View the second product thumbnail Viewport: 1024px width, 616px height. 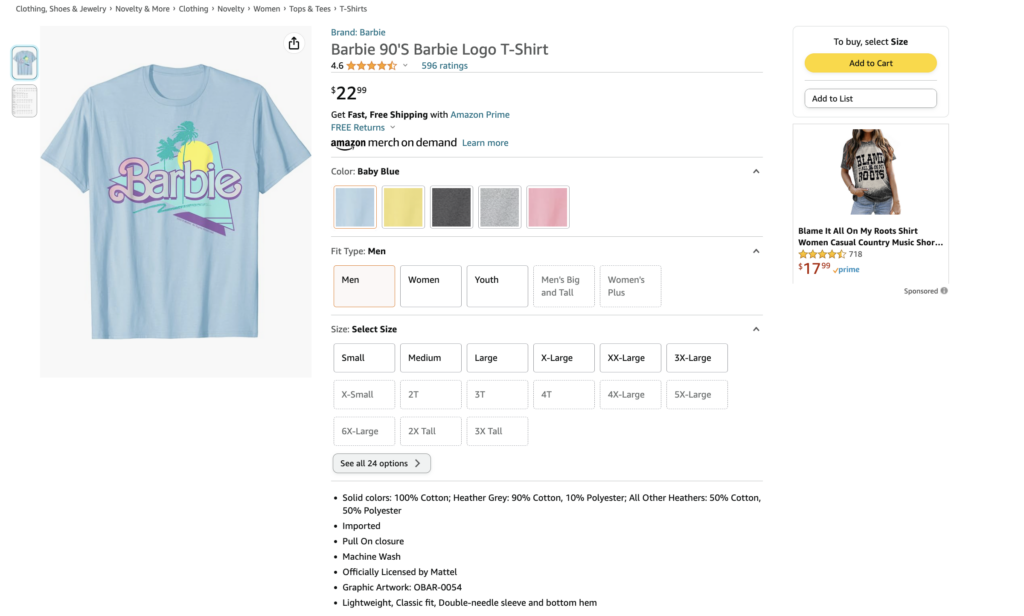pos(24,101)
